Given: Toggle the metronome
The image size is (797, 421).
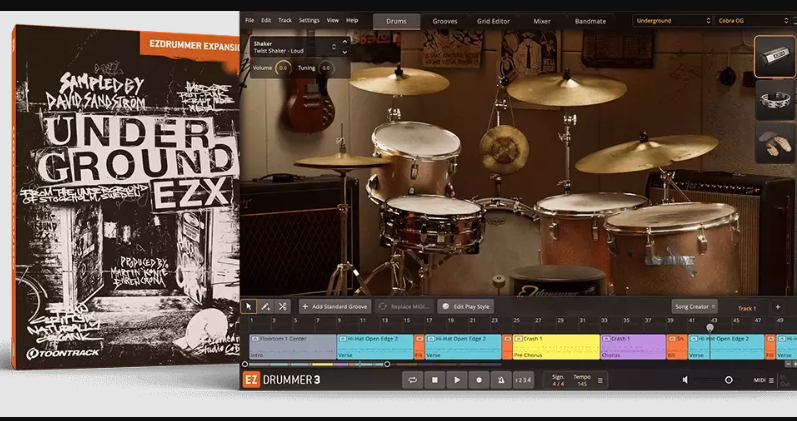Looking at the screenshot, I should [x=501, y=380].
